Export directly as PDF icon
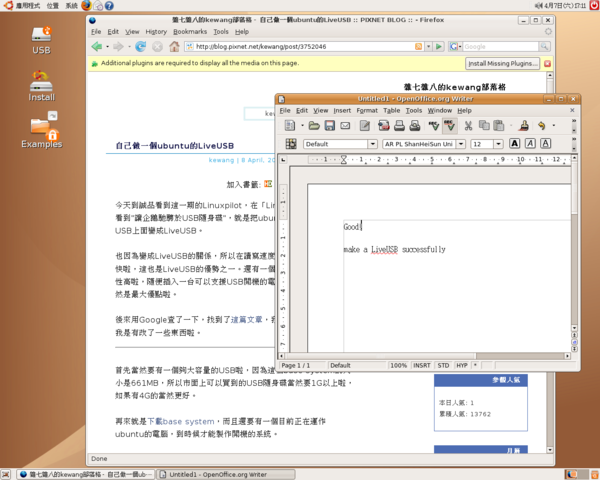This screenshot has height=480, width=600. click(383, 126)
